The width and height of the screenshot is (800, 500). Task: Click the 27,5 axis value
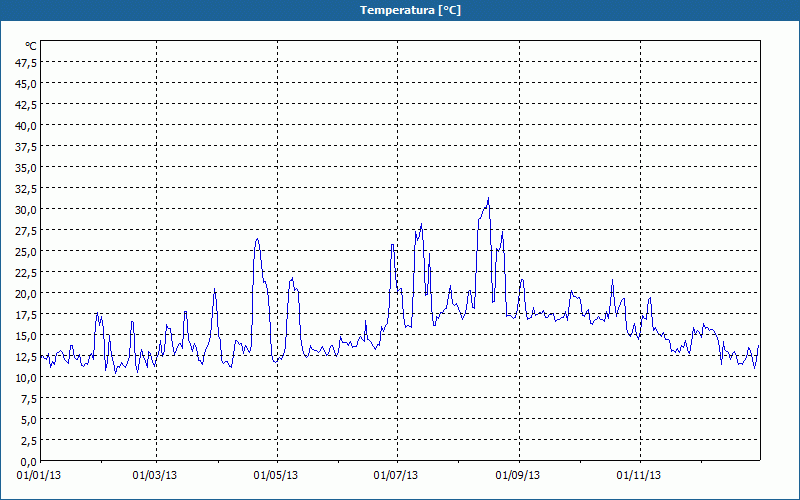pyautogui.click(x=27, y=231)
